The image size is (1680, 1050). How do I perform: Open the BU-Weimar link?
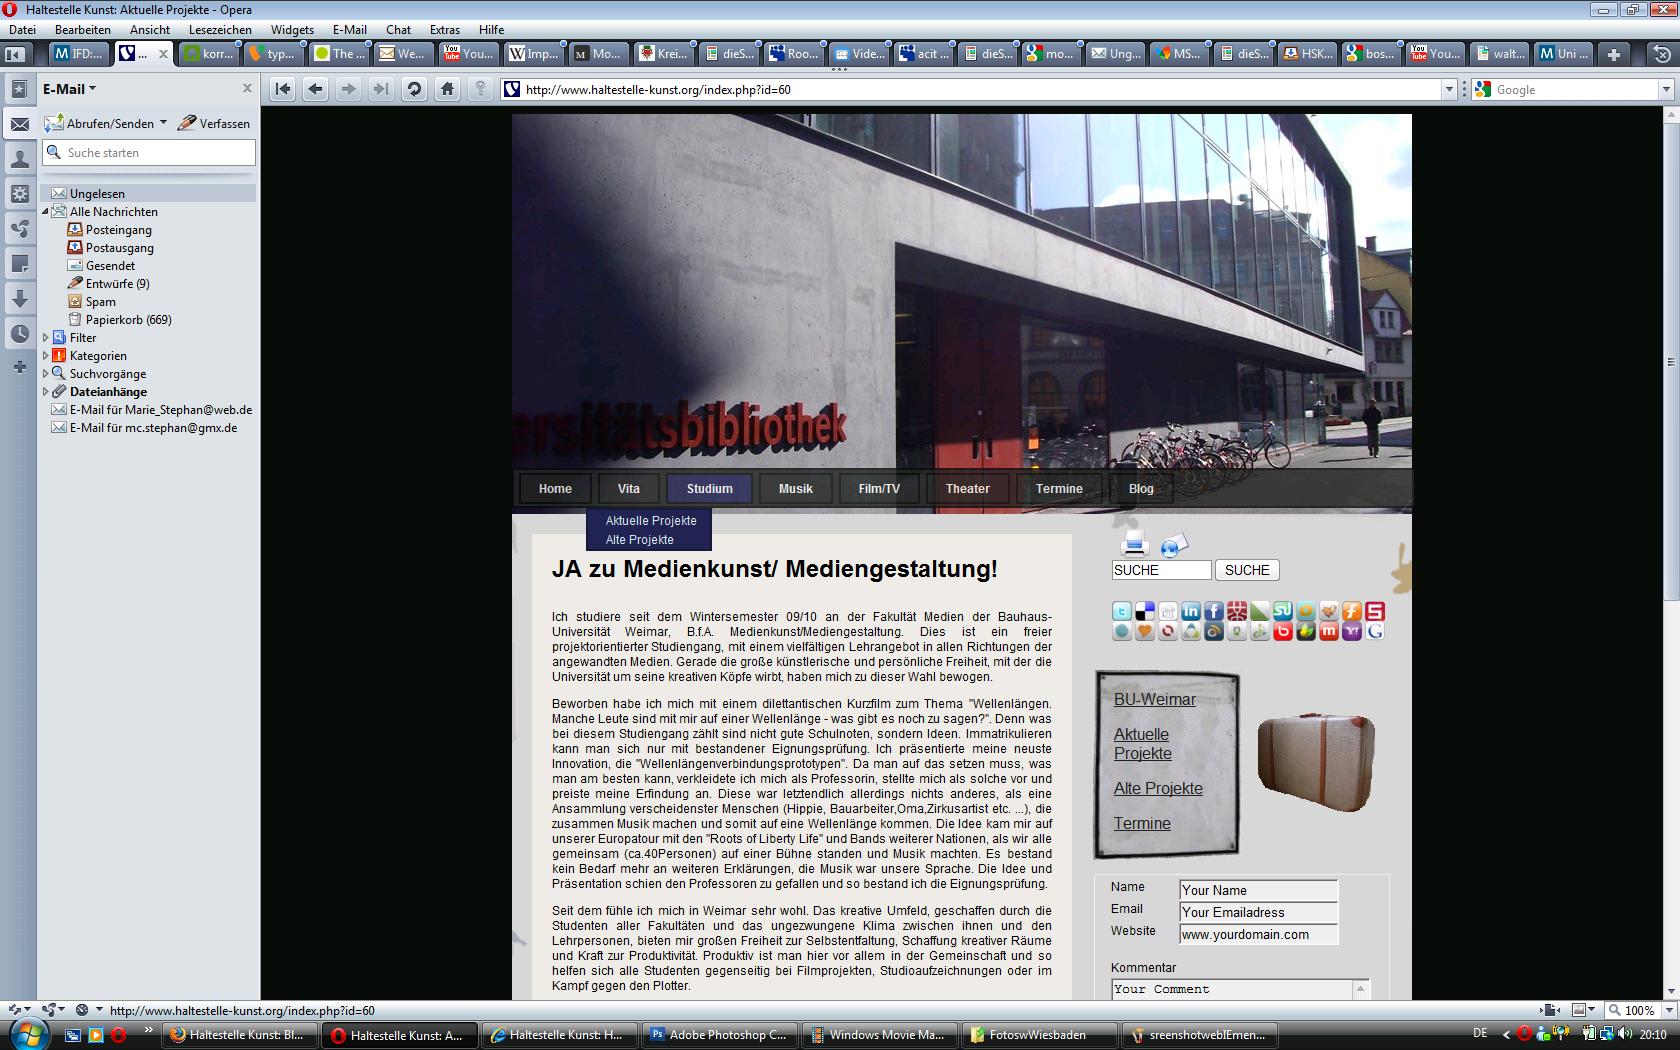[1154, 700]
